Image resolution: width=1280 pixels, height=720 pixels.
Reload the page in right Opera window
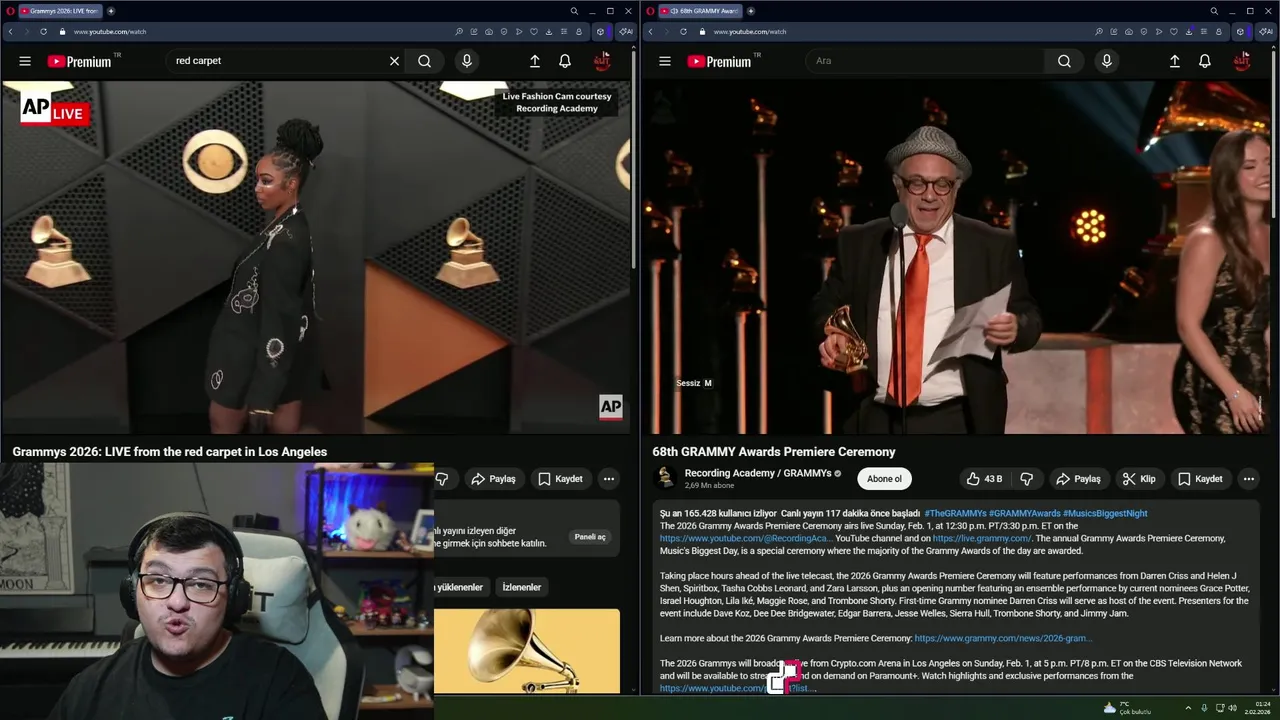(683, 31)
